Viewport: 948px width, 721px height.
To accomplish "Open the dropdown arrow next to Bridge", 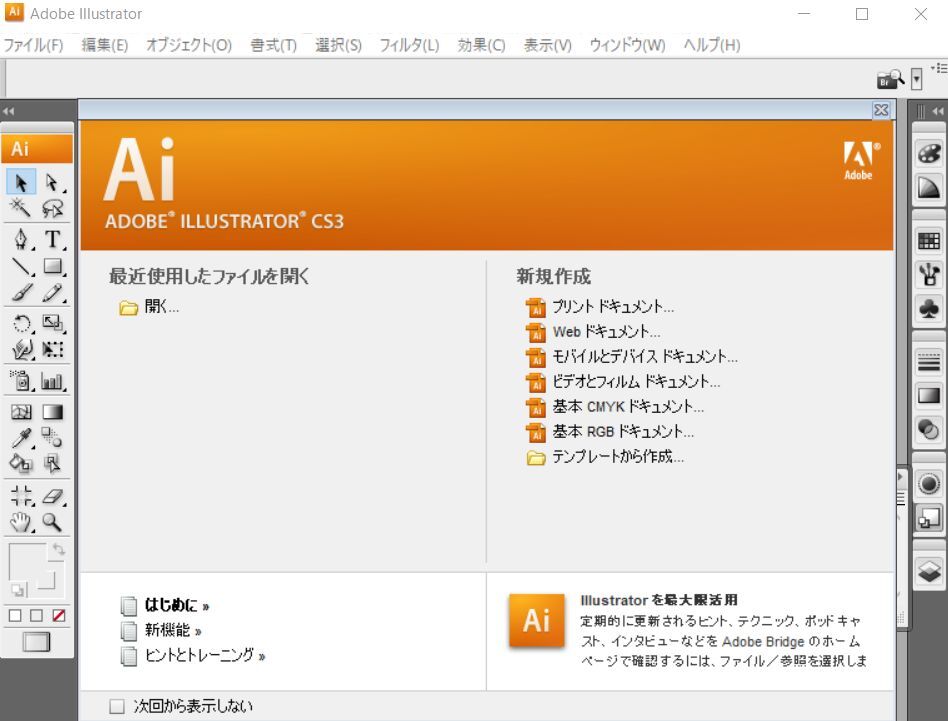I will (x=917, y=79).
